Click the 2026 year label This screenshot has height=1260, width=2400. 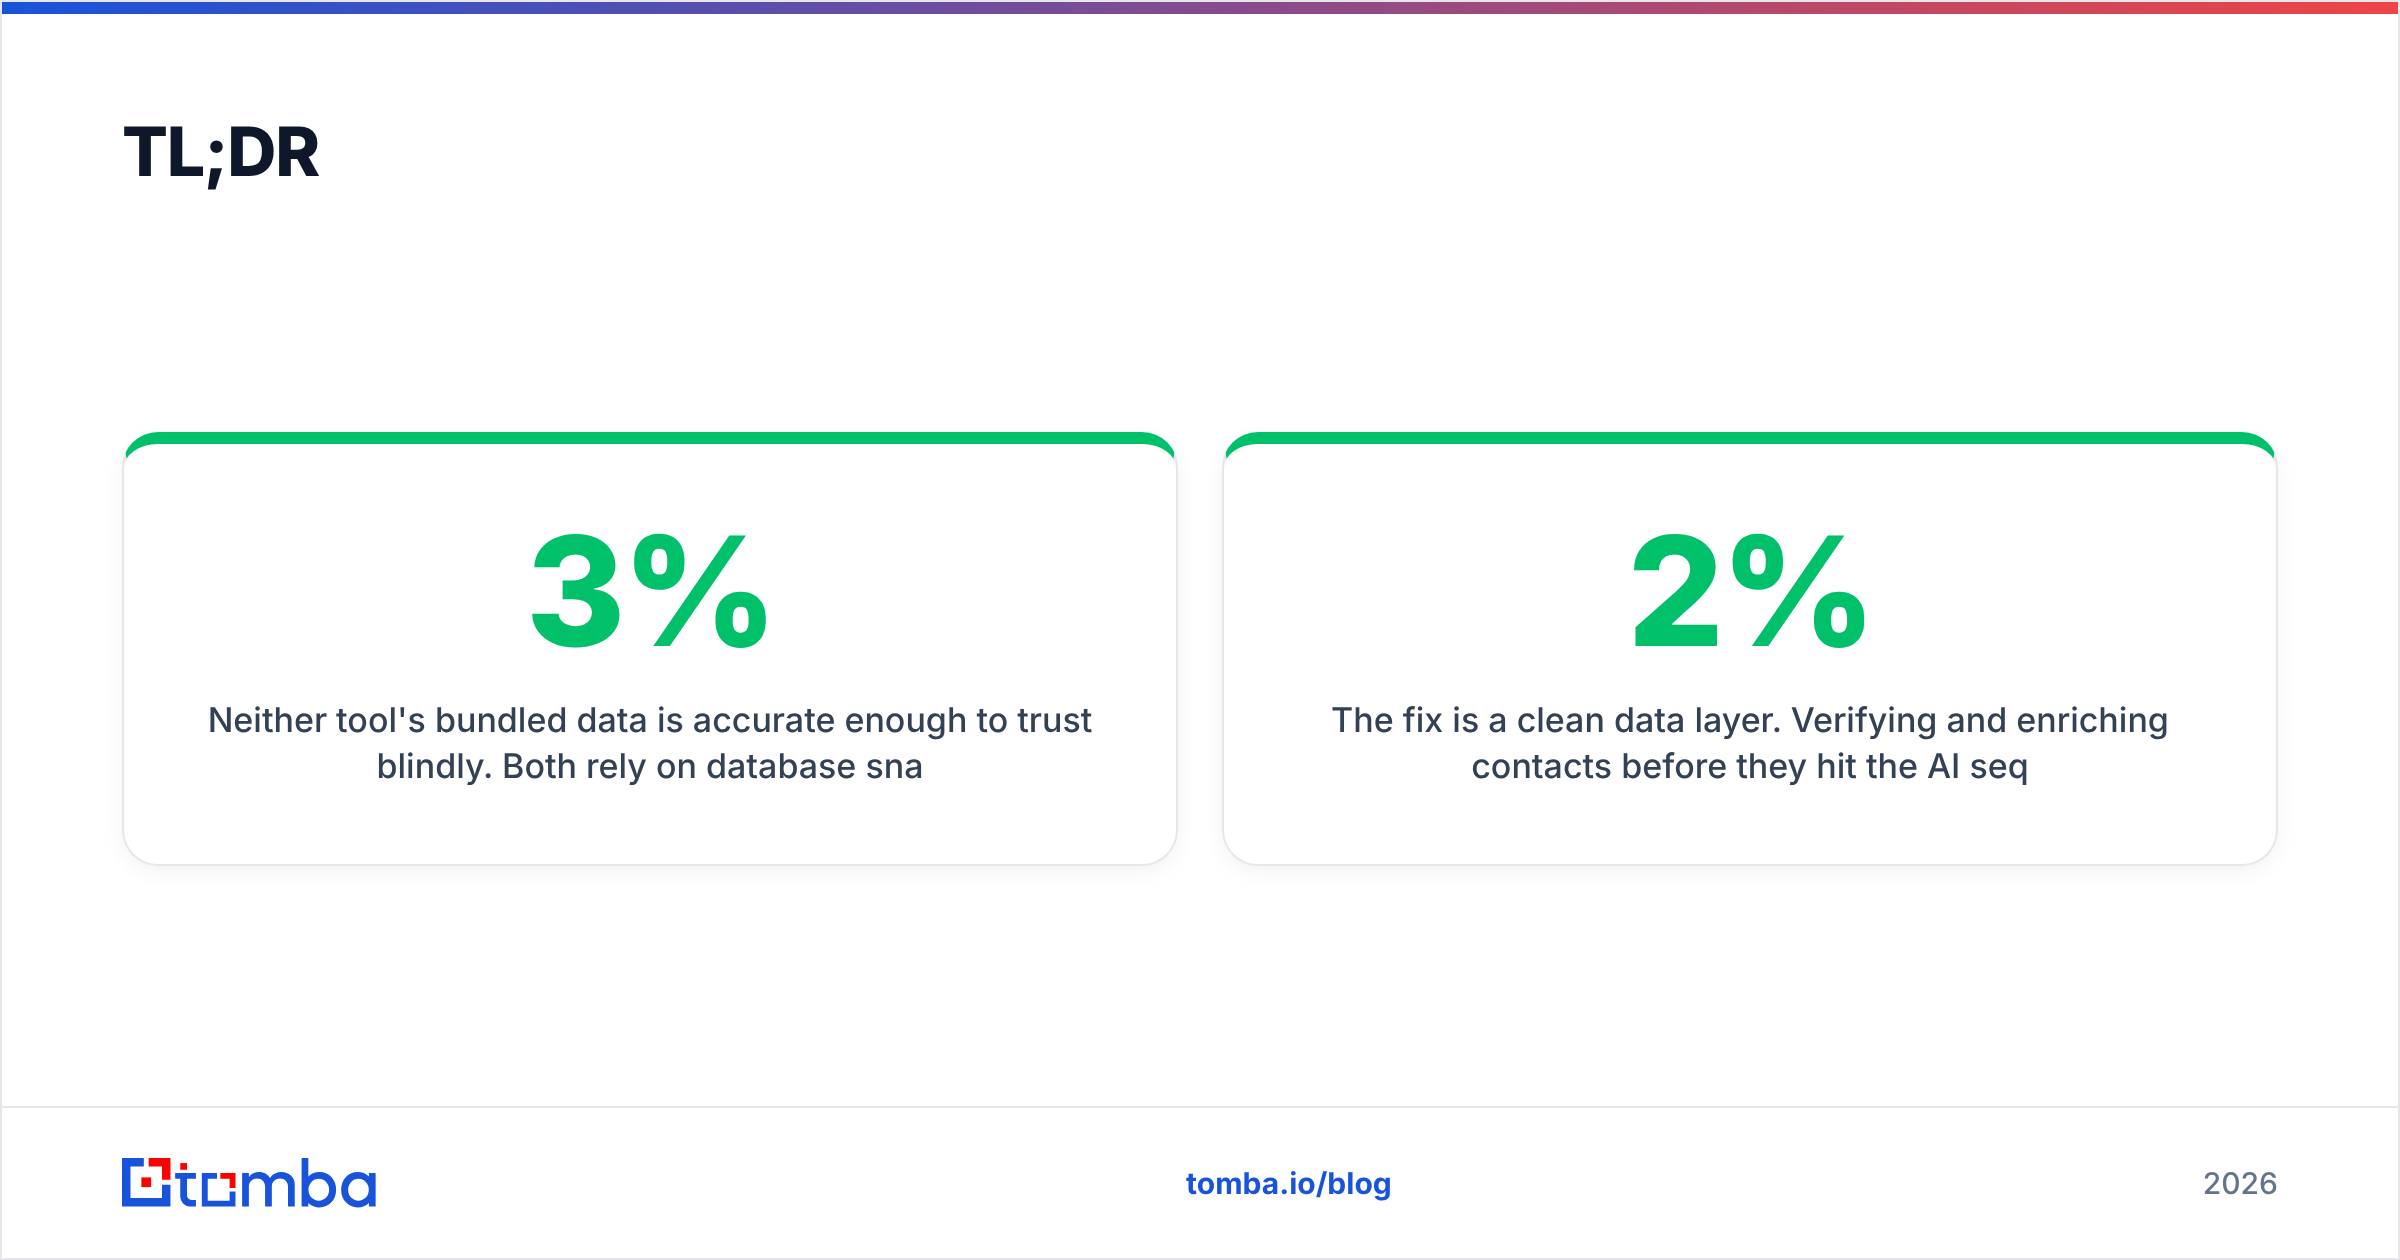[2240, 1184]
